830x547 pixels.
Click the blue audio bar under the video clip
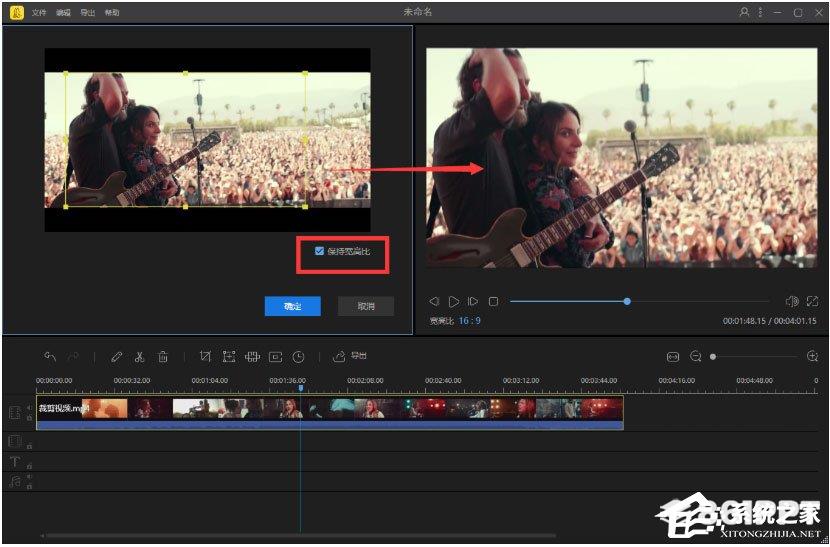pos(330,425)
